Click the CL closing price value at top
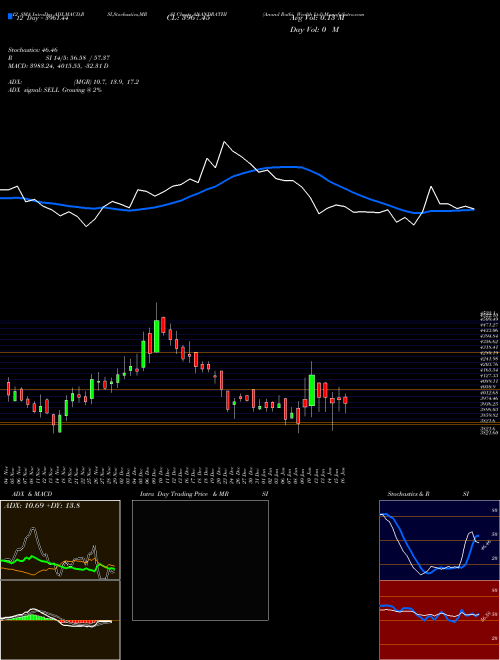Image resolution: width=500 pixels, height=660 pixels. (x=188, y=18)
